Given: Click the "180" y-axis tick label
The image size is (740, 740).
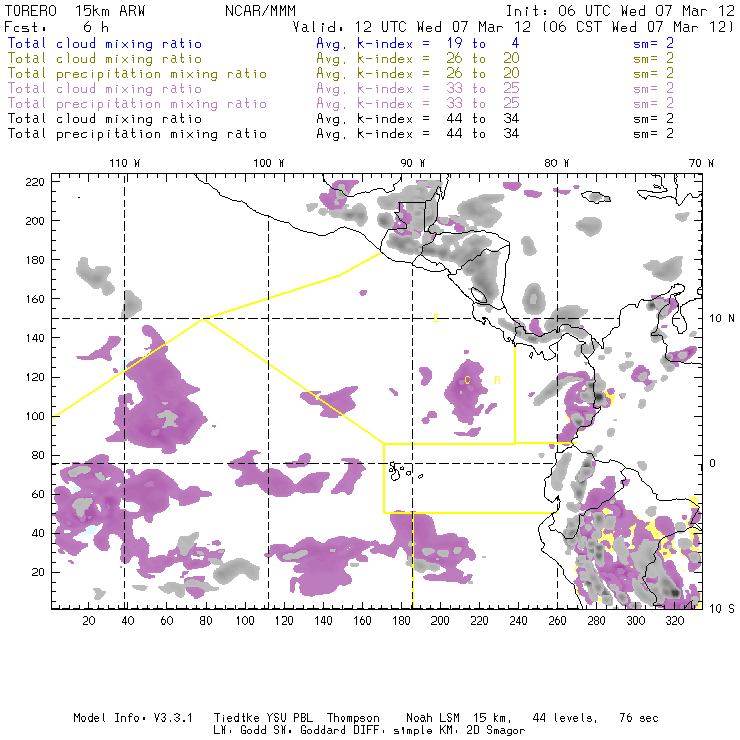Looking at the screenshot, I should (35, 260).
